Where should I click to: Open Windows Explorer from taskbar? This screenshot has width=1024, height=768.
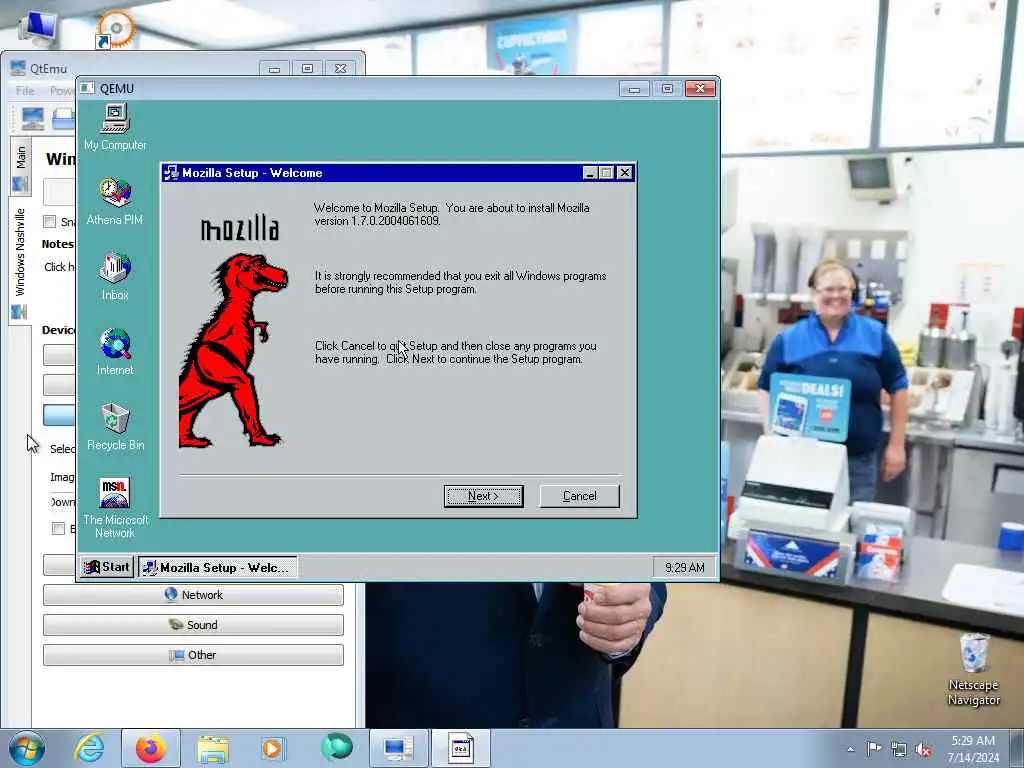213,748
